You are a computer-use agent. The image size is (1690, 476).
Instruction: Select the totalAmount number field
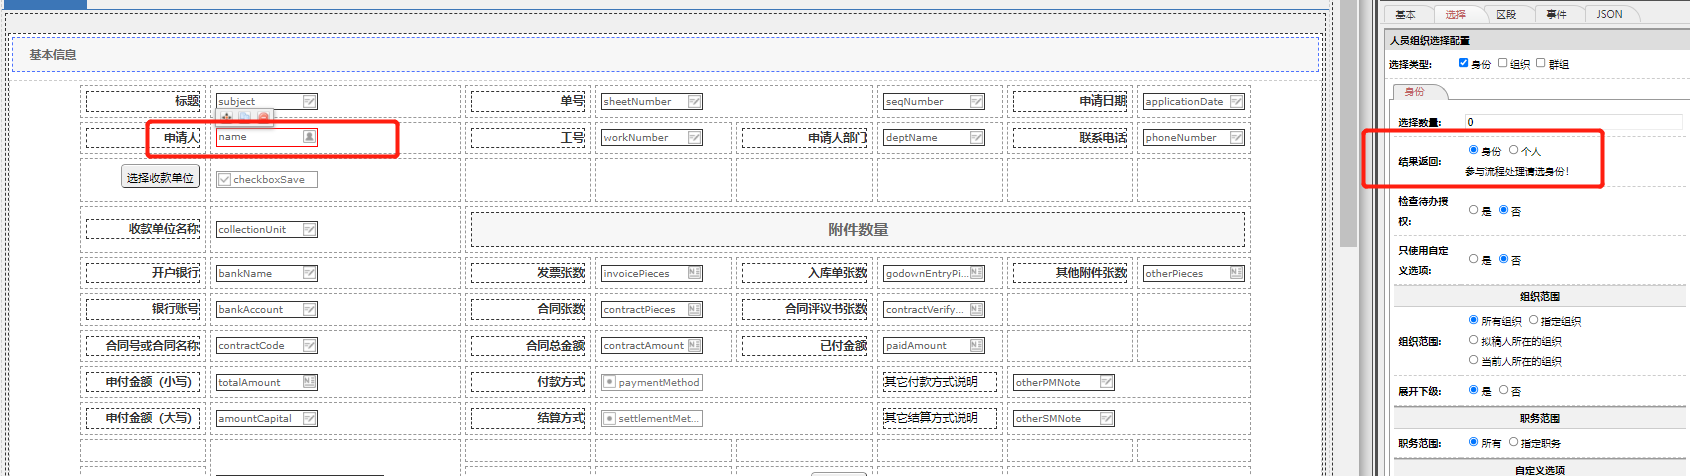(267, 382)
